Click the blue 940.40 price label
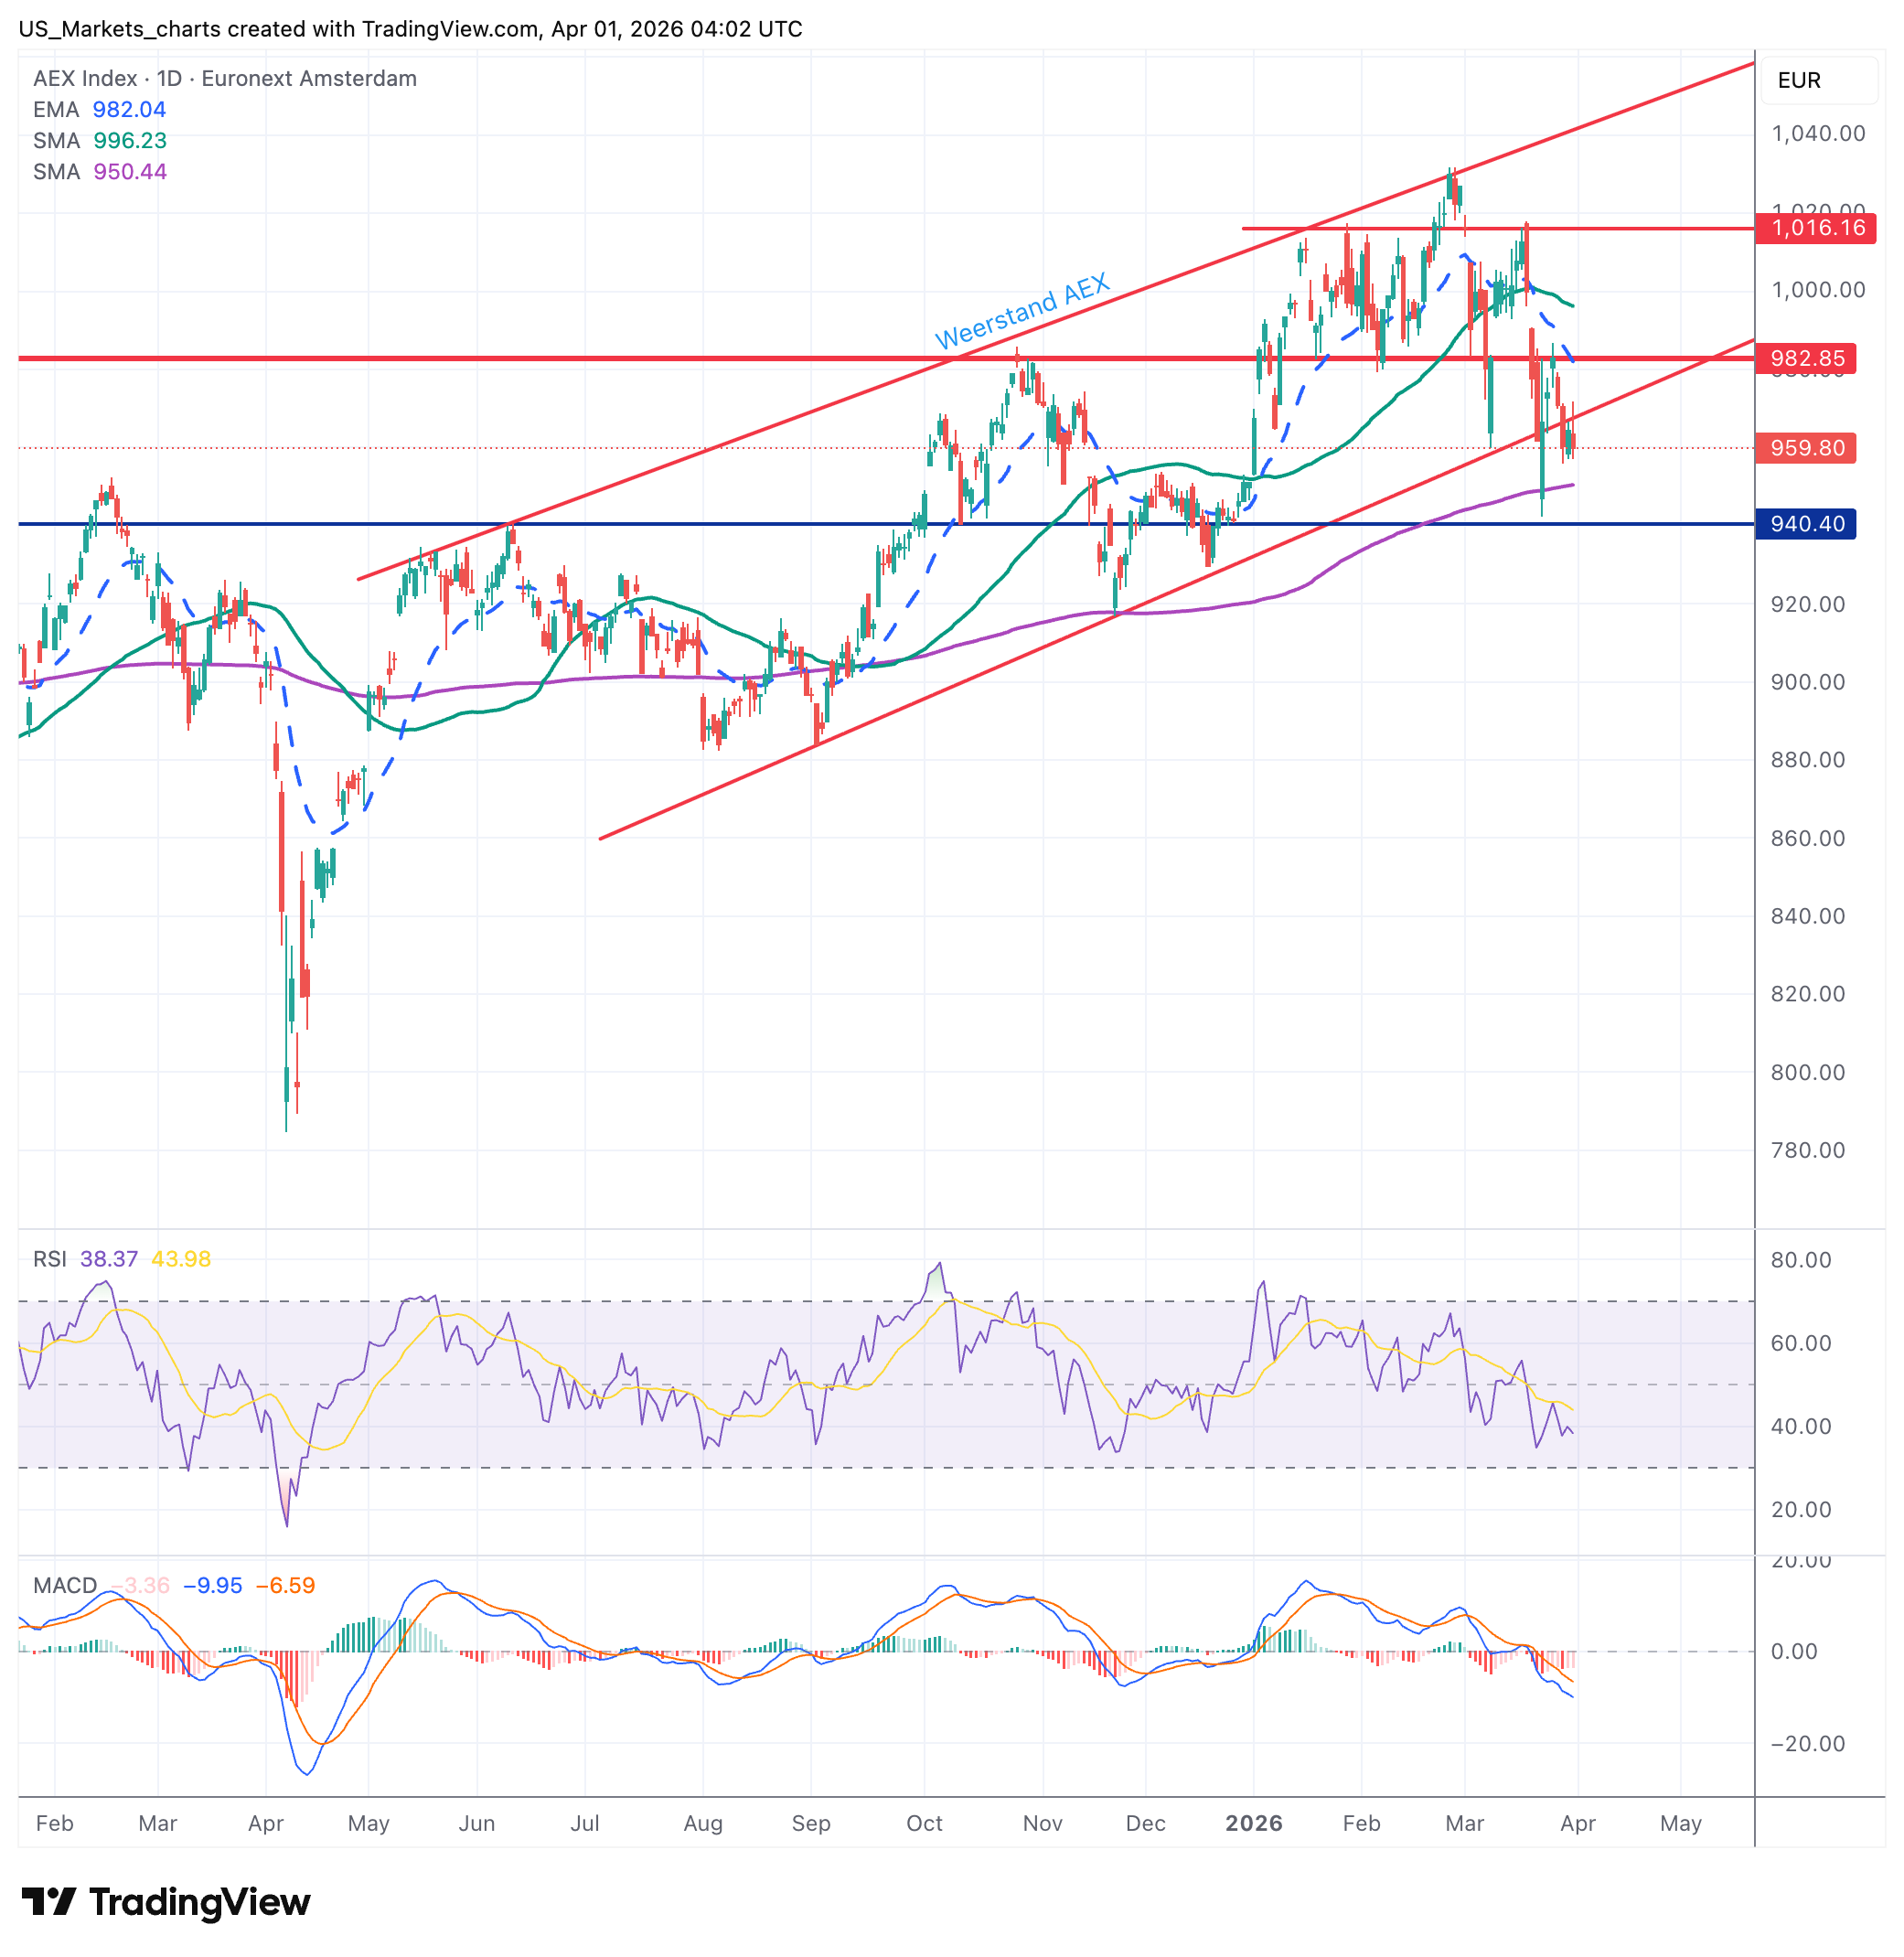This screenshot has width=1904, height=1957. [x=1806, y=523]
